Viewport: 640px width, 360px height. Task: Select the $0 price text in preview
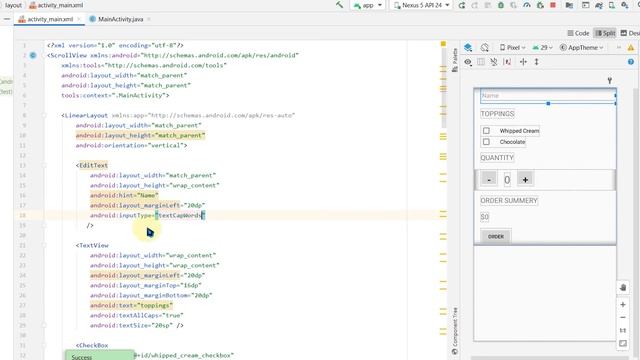point(484,217)
